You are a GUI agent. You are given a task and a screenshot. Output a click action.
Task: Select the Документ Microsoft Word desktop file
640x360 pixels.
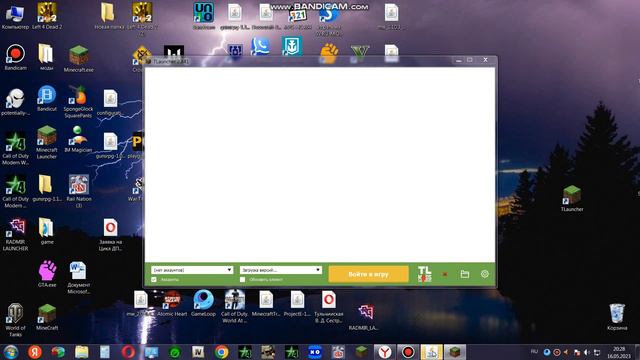[x=78, y=278]
